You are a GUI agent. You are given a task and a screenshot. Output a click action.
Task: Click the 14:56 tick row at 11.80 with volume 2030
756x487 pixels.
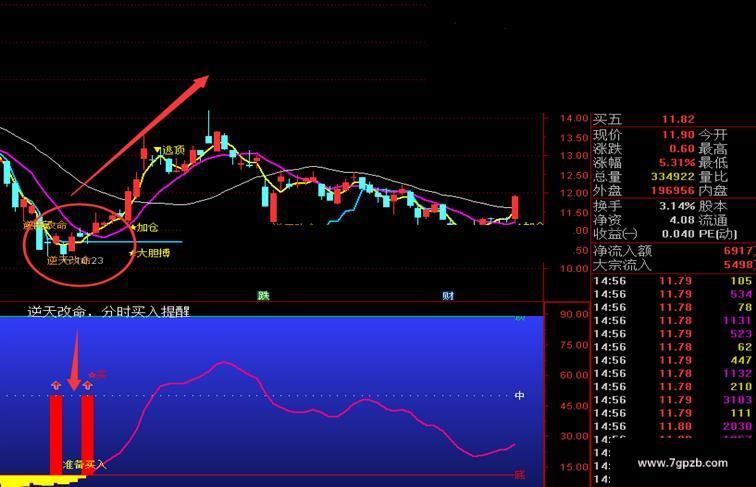point(673,426)
